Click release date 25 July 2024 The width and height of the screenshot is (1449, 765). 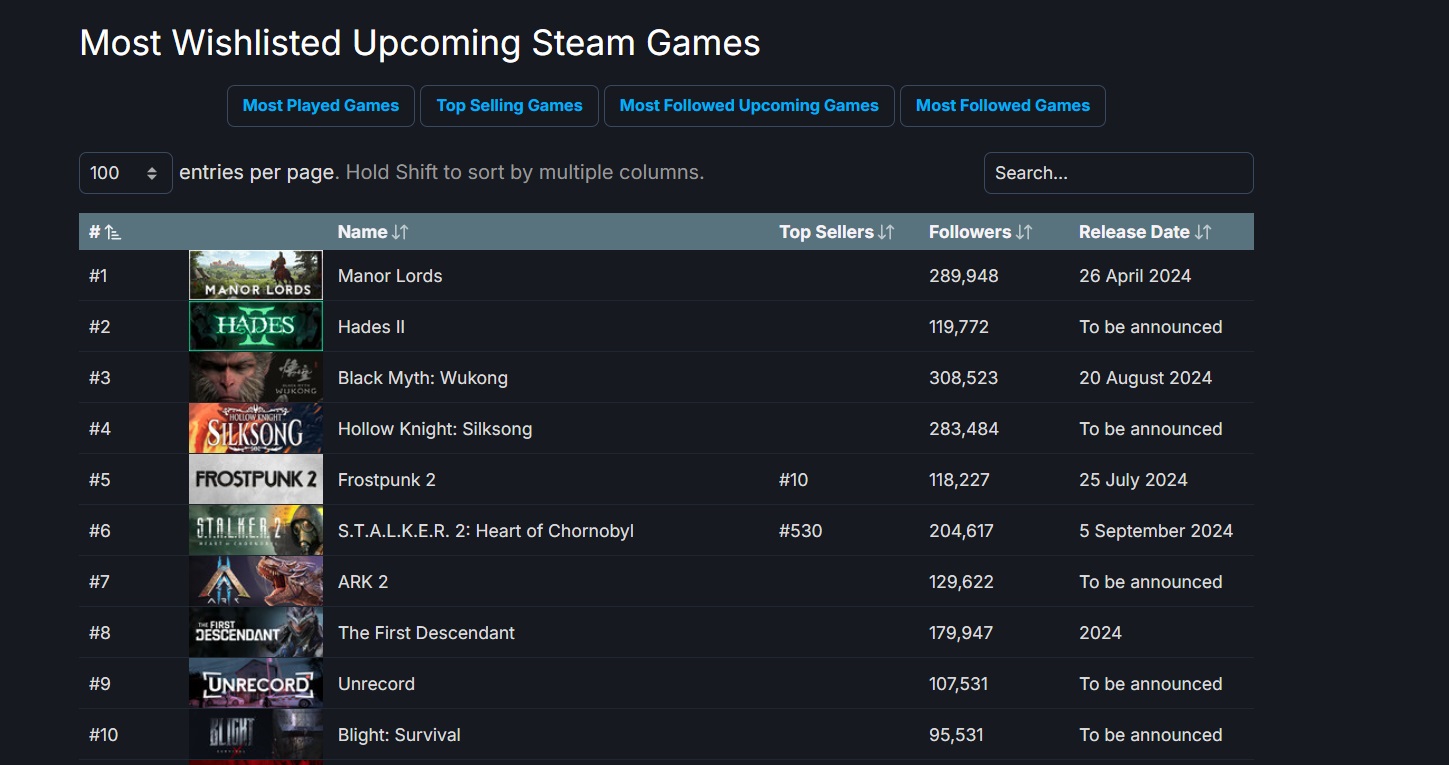[x=1133, y=480]
